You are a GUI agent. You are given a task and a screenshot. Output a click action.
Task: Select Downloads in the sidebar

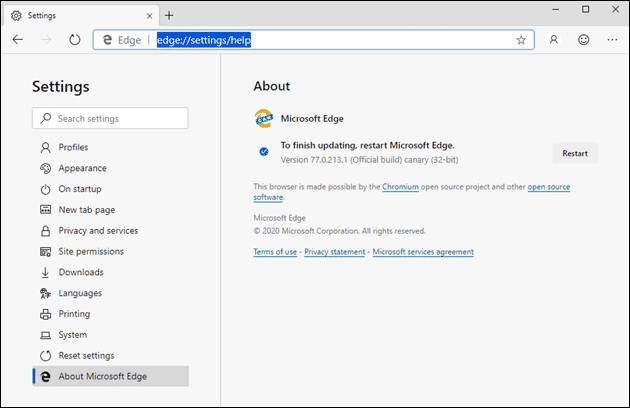click(x=110, y=273)
